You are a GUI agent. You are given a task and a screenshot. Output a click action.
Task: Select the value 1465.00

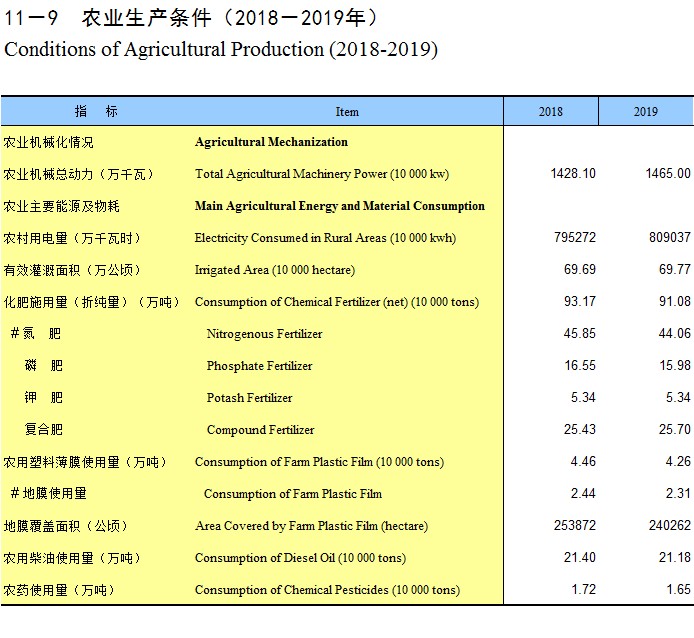[668, 173]
